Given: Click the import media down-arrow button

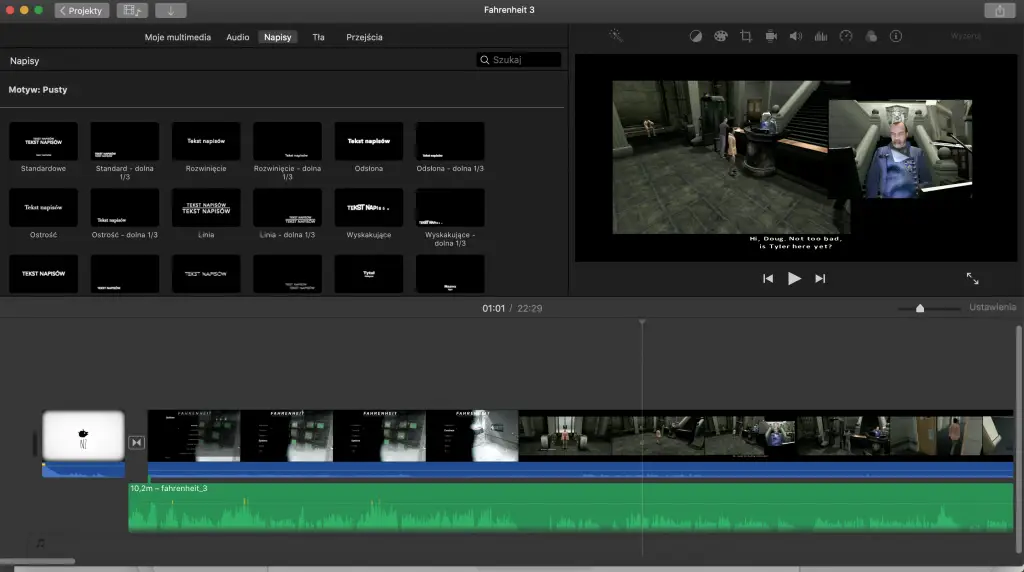Looking at the screenshot, I should coord(170,10).
